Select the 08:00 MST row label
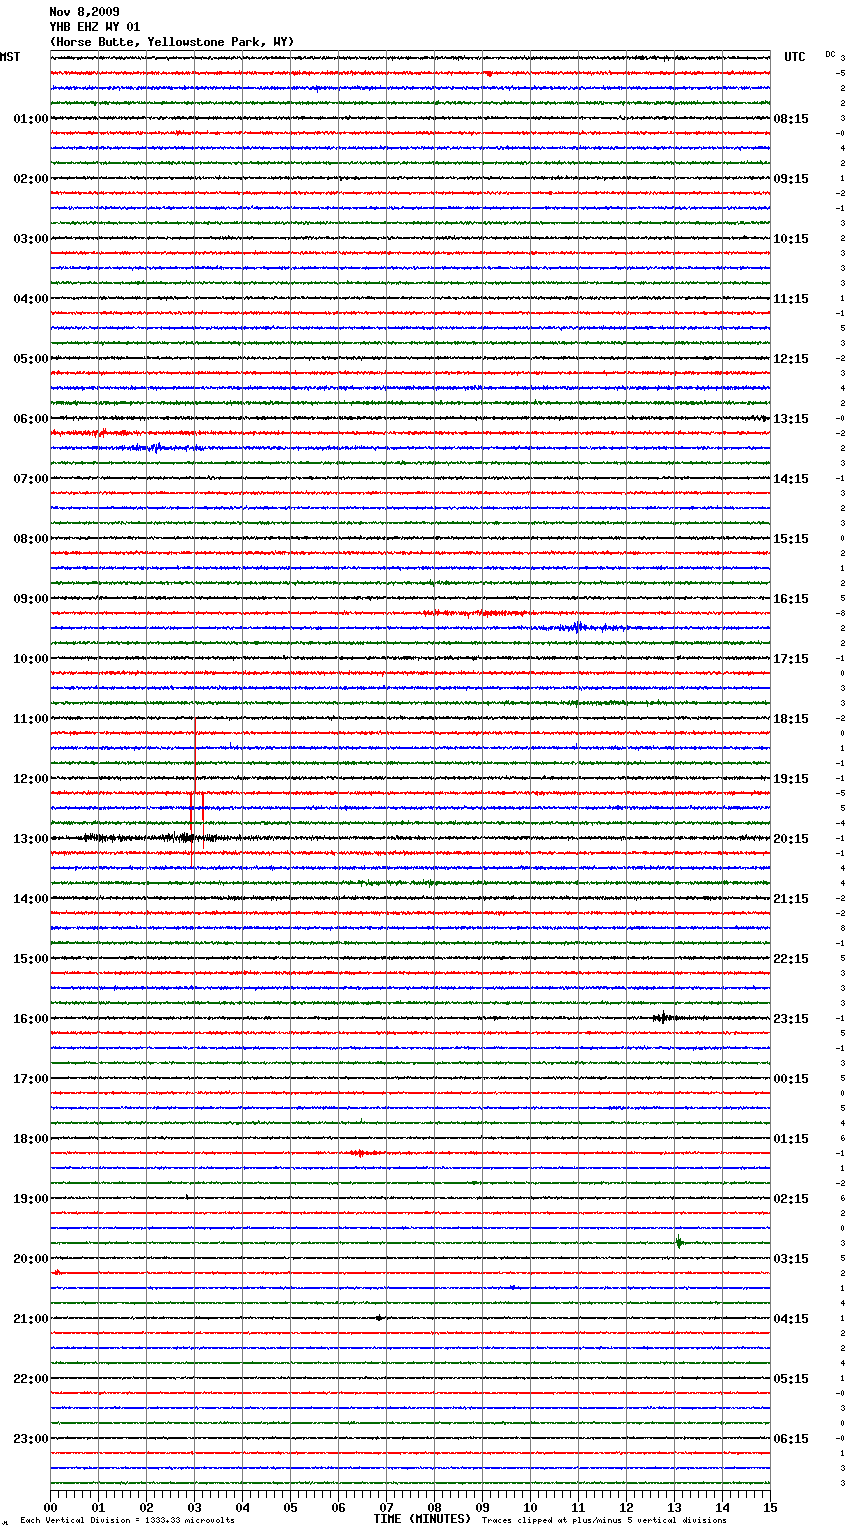Image resolution: width=850 pixels, height=1534 pixels. coord(31,539)
